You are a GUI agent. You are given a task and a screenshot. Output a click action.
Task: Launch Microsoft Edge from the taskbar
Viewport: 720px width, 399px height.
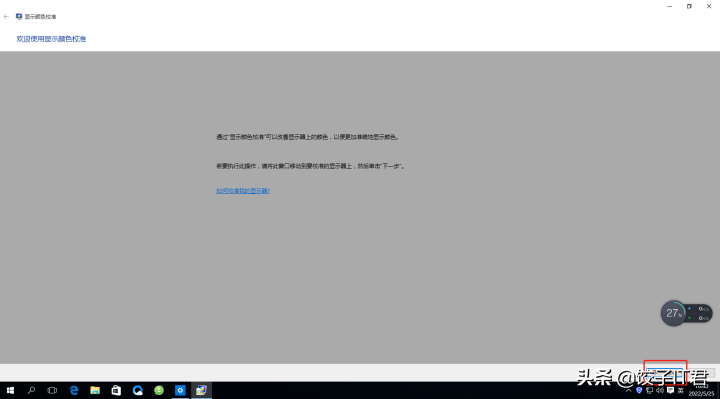[73, 390]
